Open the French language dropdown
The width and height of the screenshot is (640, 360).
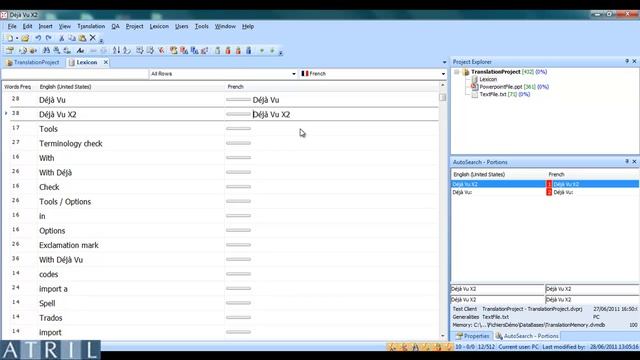coord(443,74)
